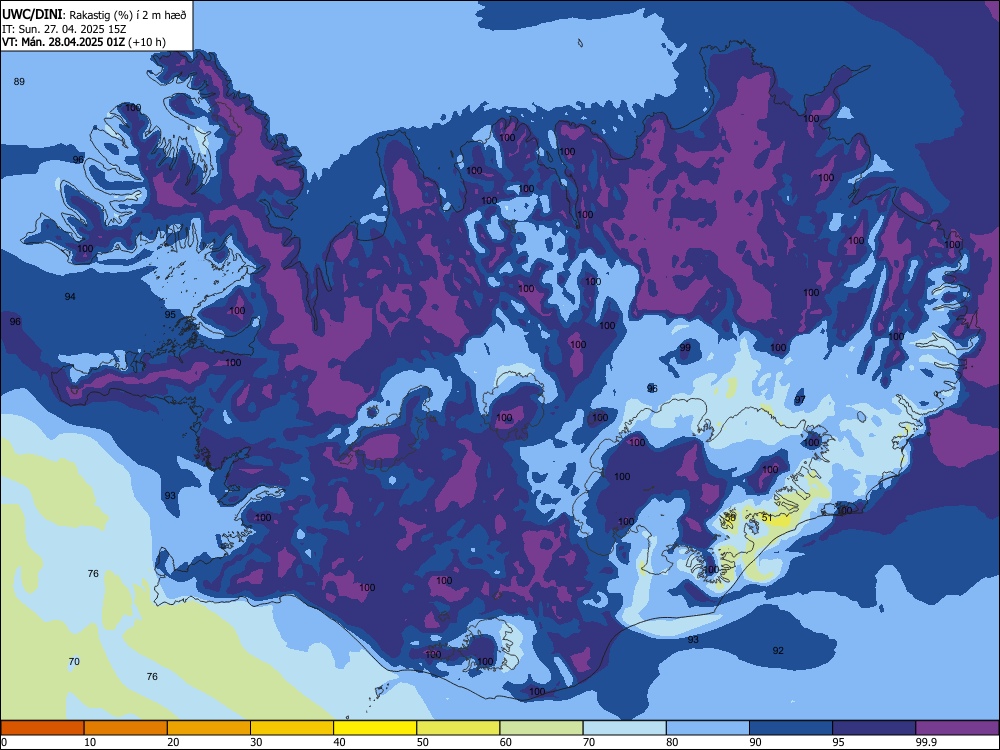Screen dimensions: 1000x750
Task: Click the 97 value on the map
Action: (800, 399)
